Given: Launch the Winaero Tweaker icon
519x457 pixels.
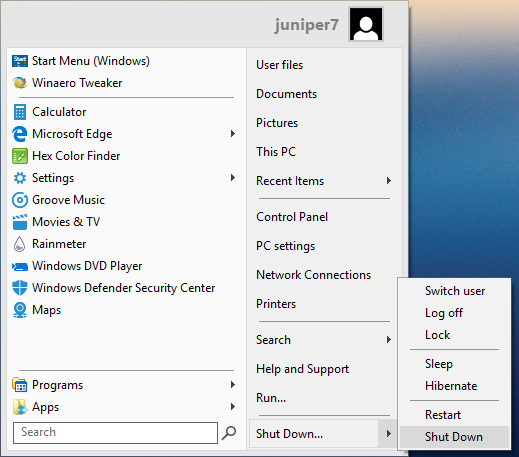Looking at the screenshot, I should pos(20,83).
